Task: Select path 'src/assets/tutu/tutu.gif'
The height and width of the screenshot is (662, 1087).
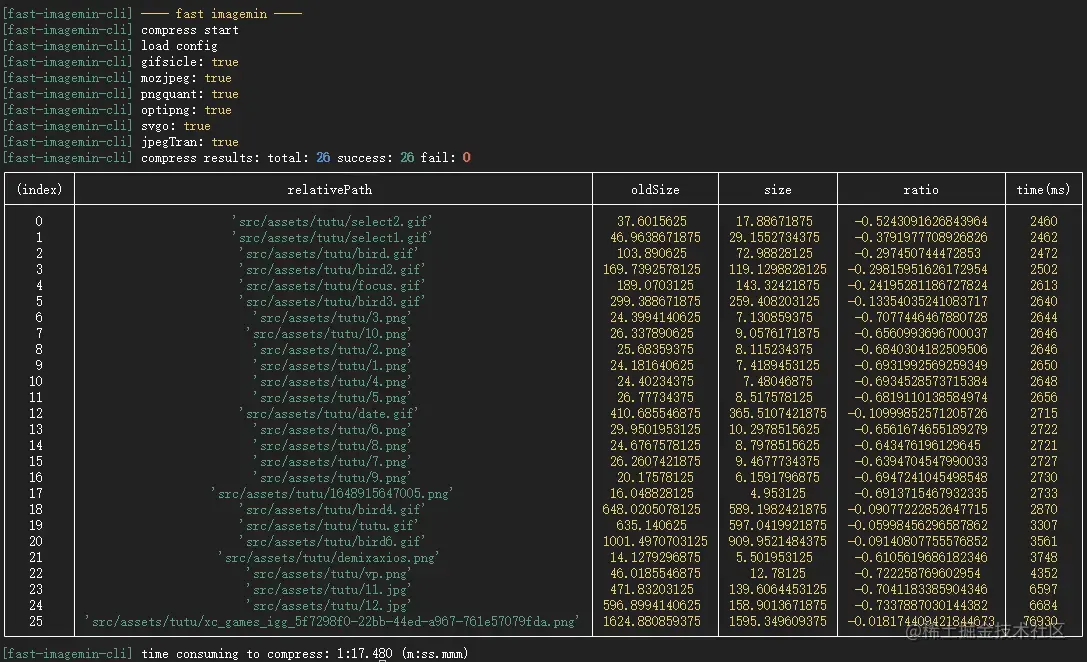Action: click(329, 525)
